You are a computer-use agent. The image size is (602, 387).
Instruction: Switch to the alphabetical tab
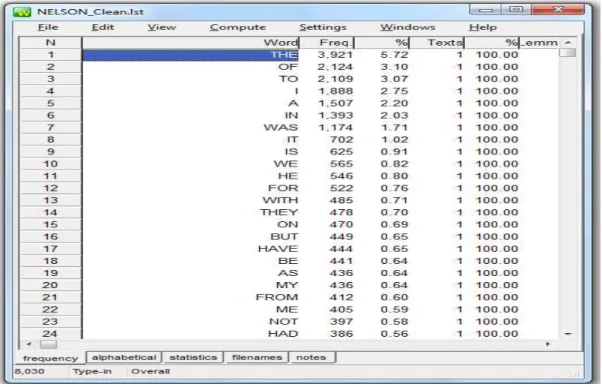pos(124,357)
